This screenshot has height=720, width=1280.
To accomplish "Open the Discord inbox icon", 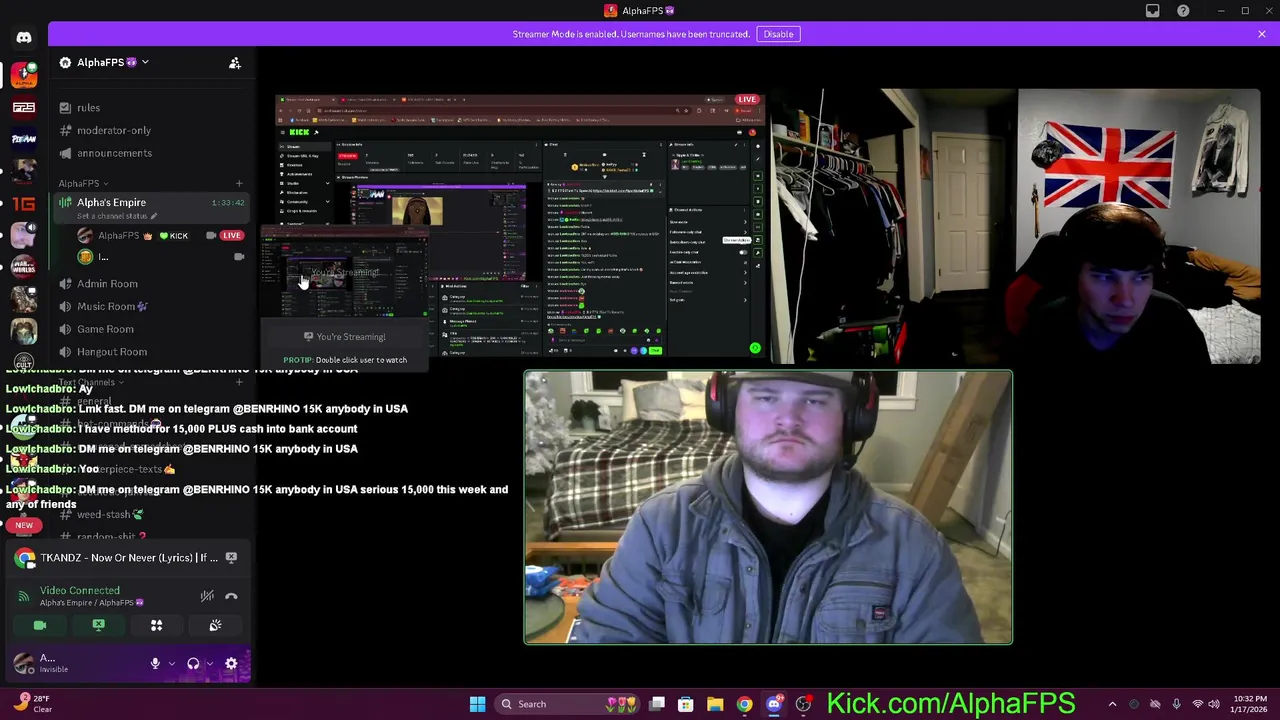I will (x=1153, y=11).
